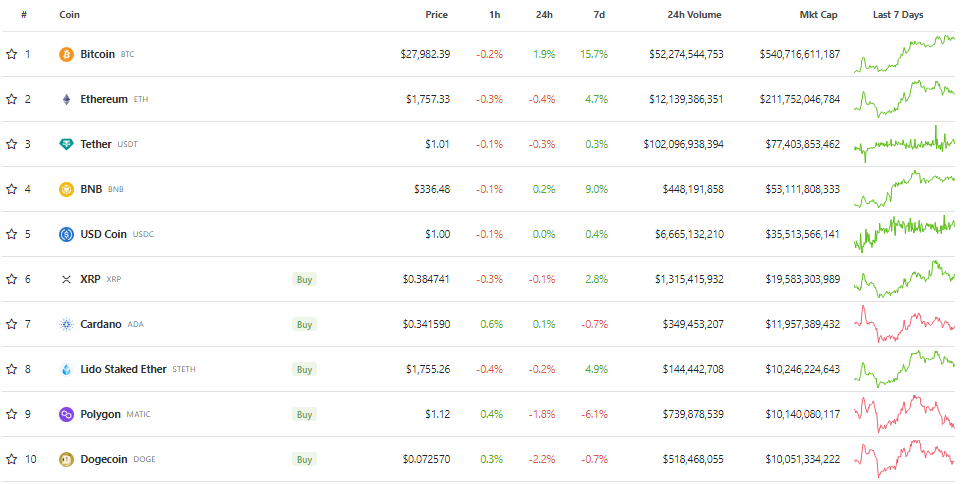
Task: Open Ethereum's 7-day sparkline chart
Action: (904, 99)
